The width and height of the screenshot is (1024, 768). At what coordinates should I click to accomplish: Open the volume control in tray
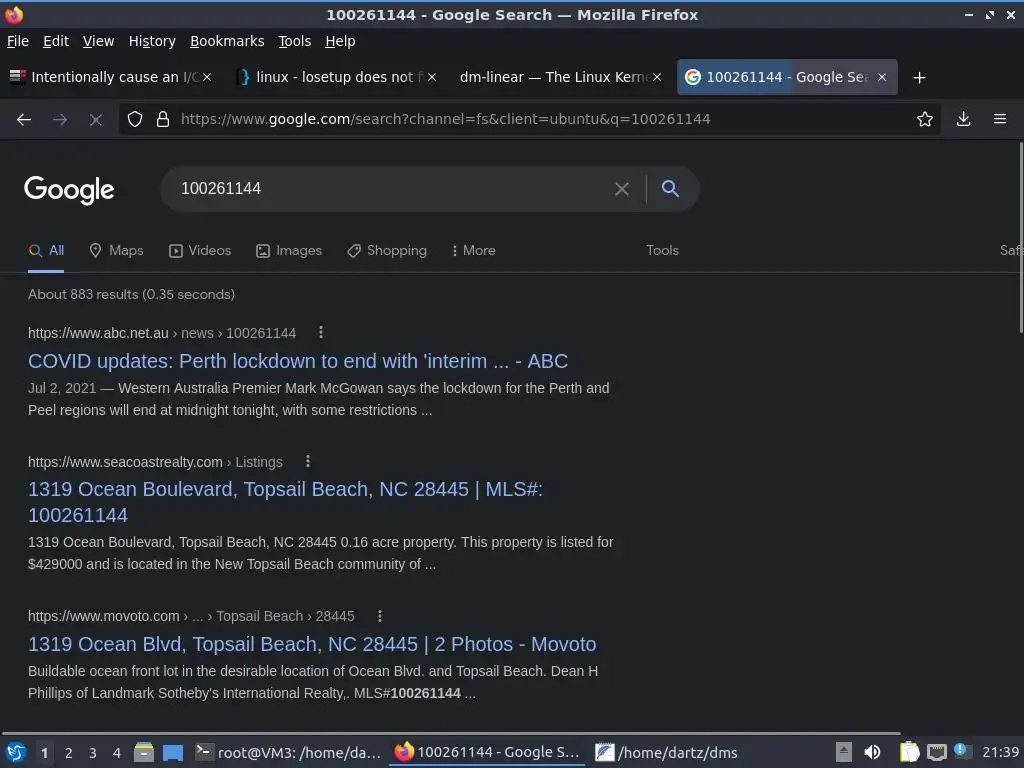tap(872, 753)
